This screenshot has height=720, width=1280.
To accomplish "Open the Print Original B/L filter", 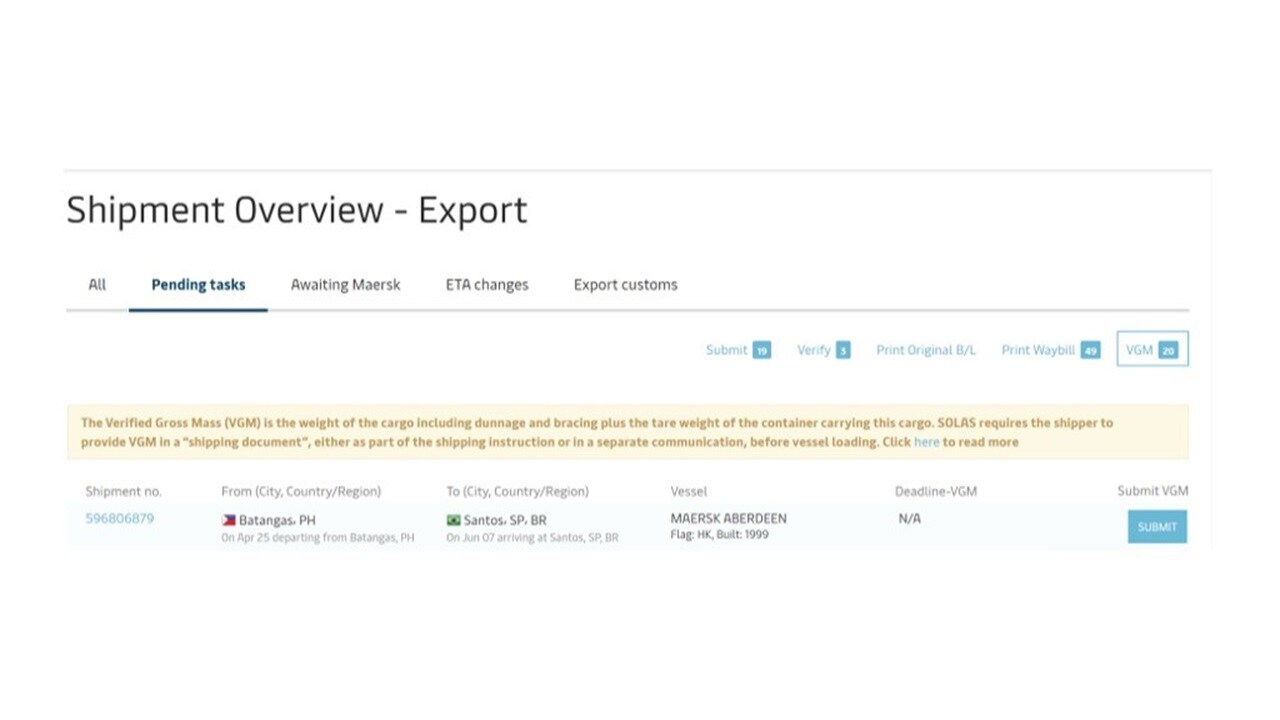I will 925,349.
